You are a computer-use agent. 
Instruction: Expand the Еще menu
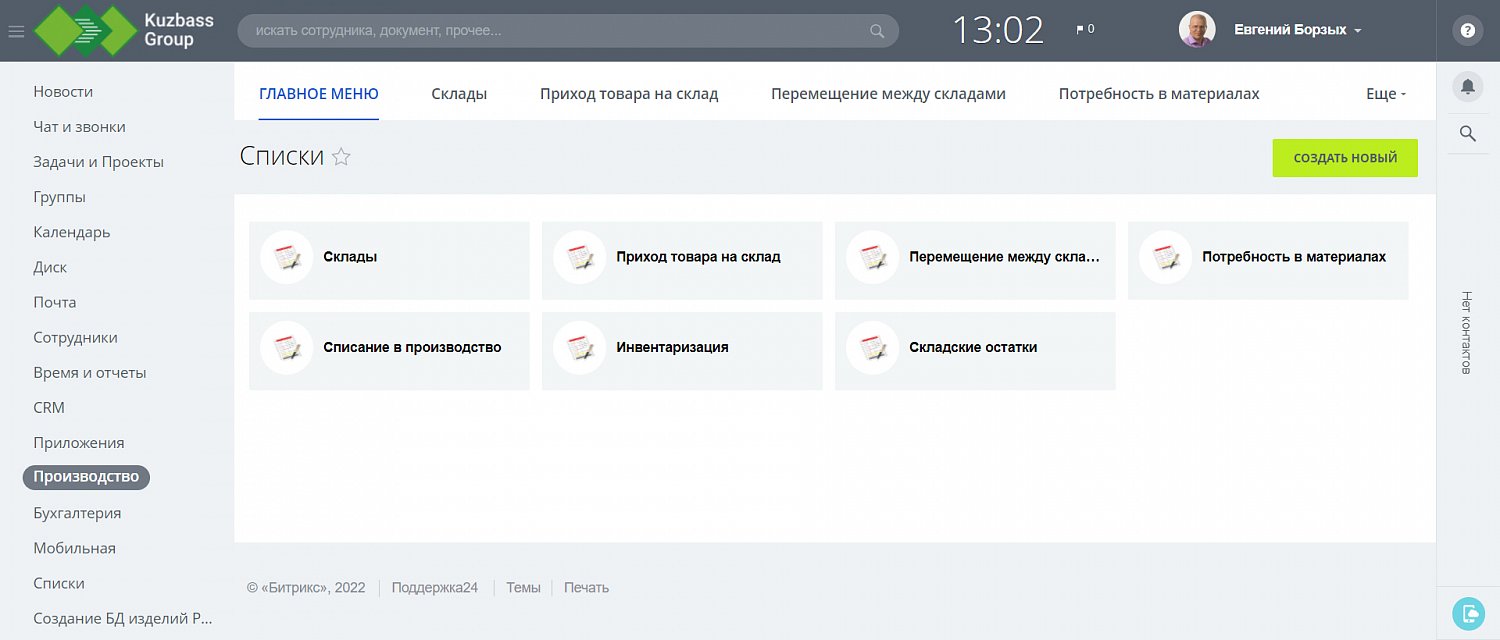click(x=1385, y=94)
